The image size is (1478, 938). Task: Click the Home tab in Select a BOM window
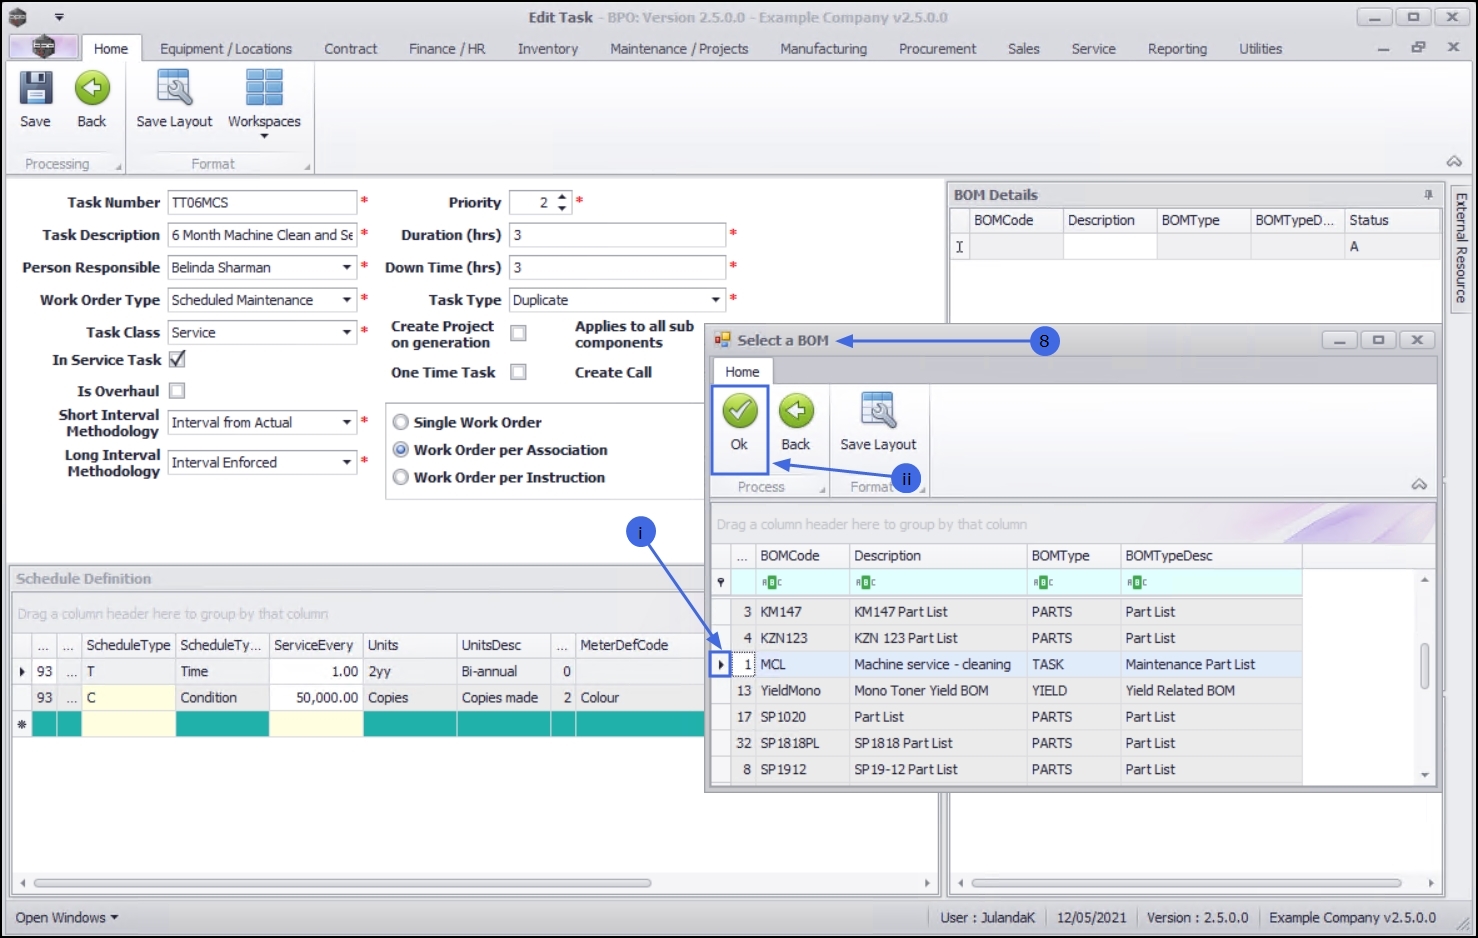click(x=742, y=371)
